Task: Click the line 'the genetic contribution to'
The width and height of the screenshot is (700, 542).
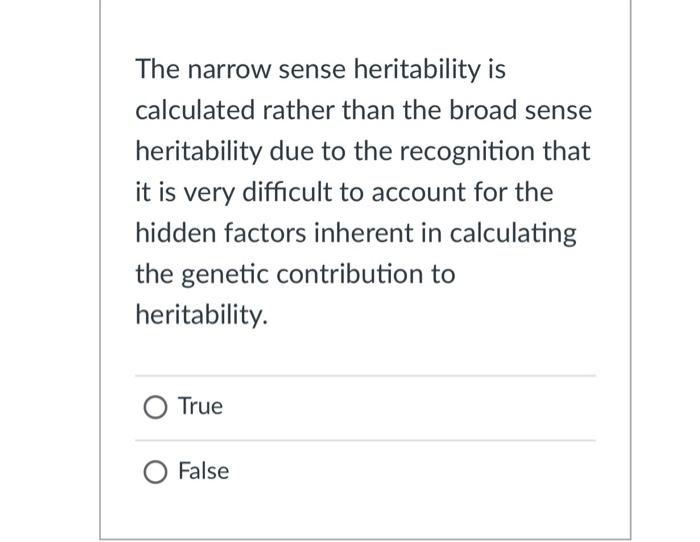Action: click(295, 274)
